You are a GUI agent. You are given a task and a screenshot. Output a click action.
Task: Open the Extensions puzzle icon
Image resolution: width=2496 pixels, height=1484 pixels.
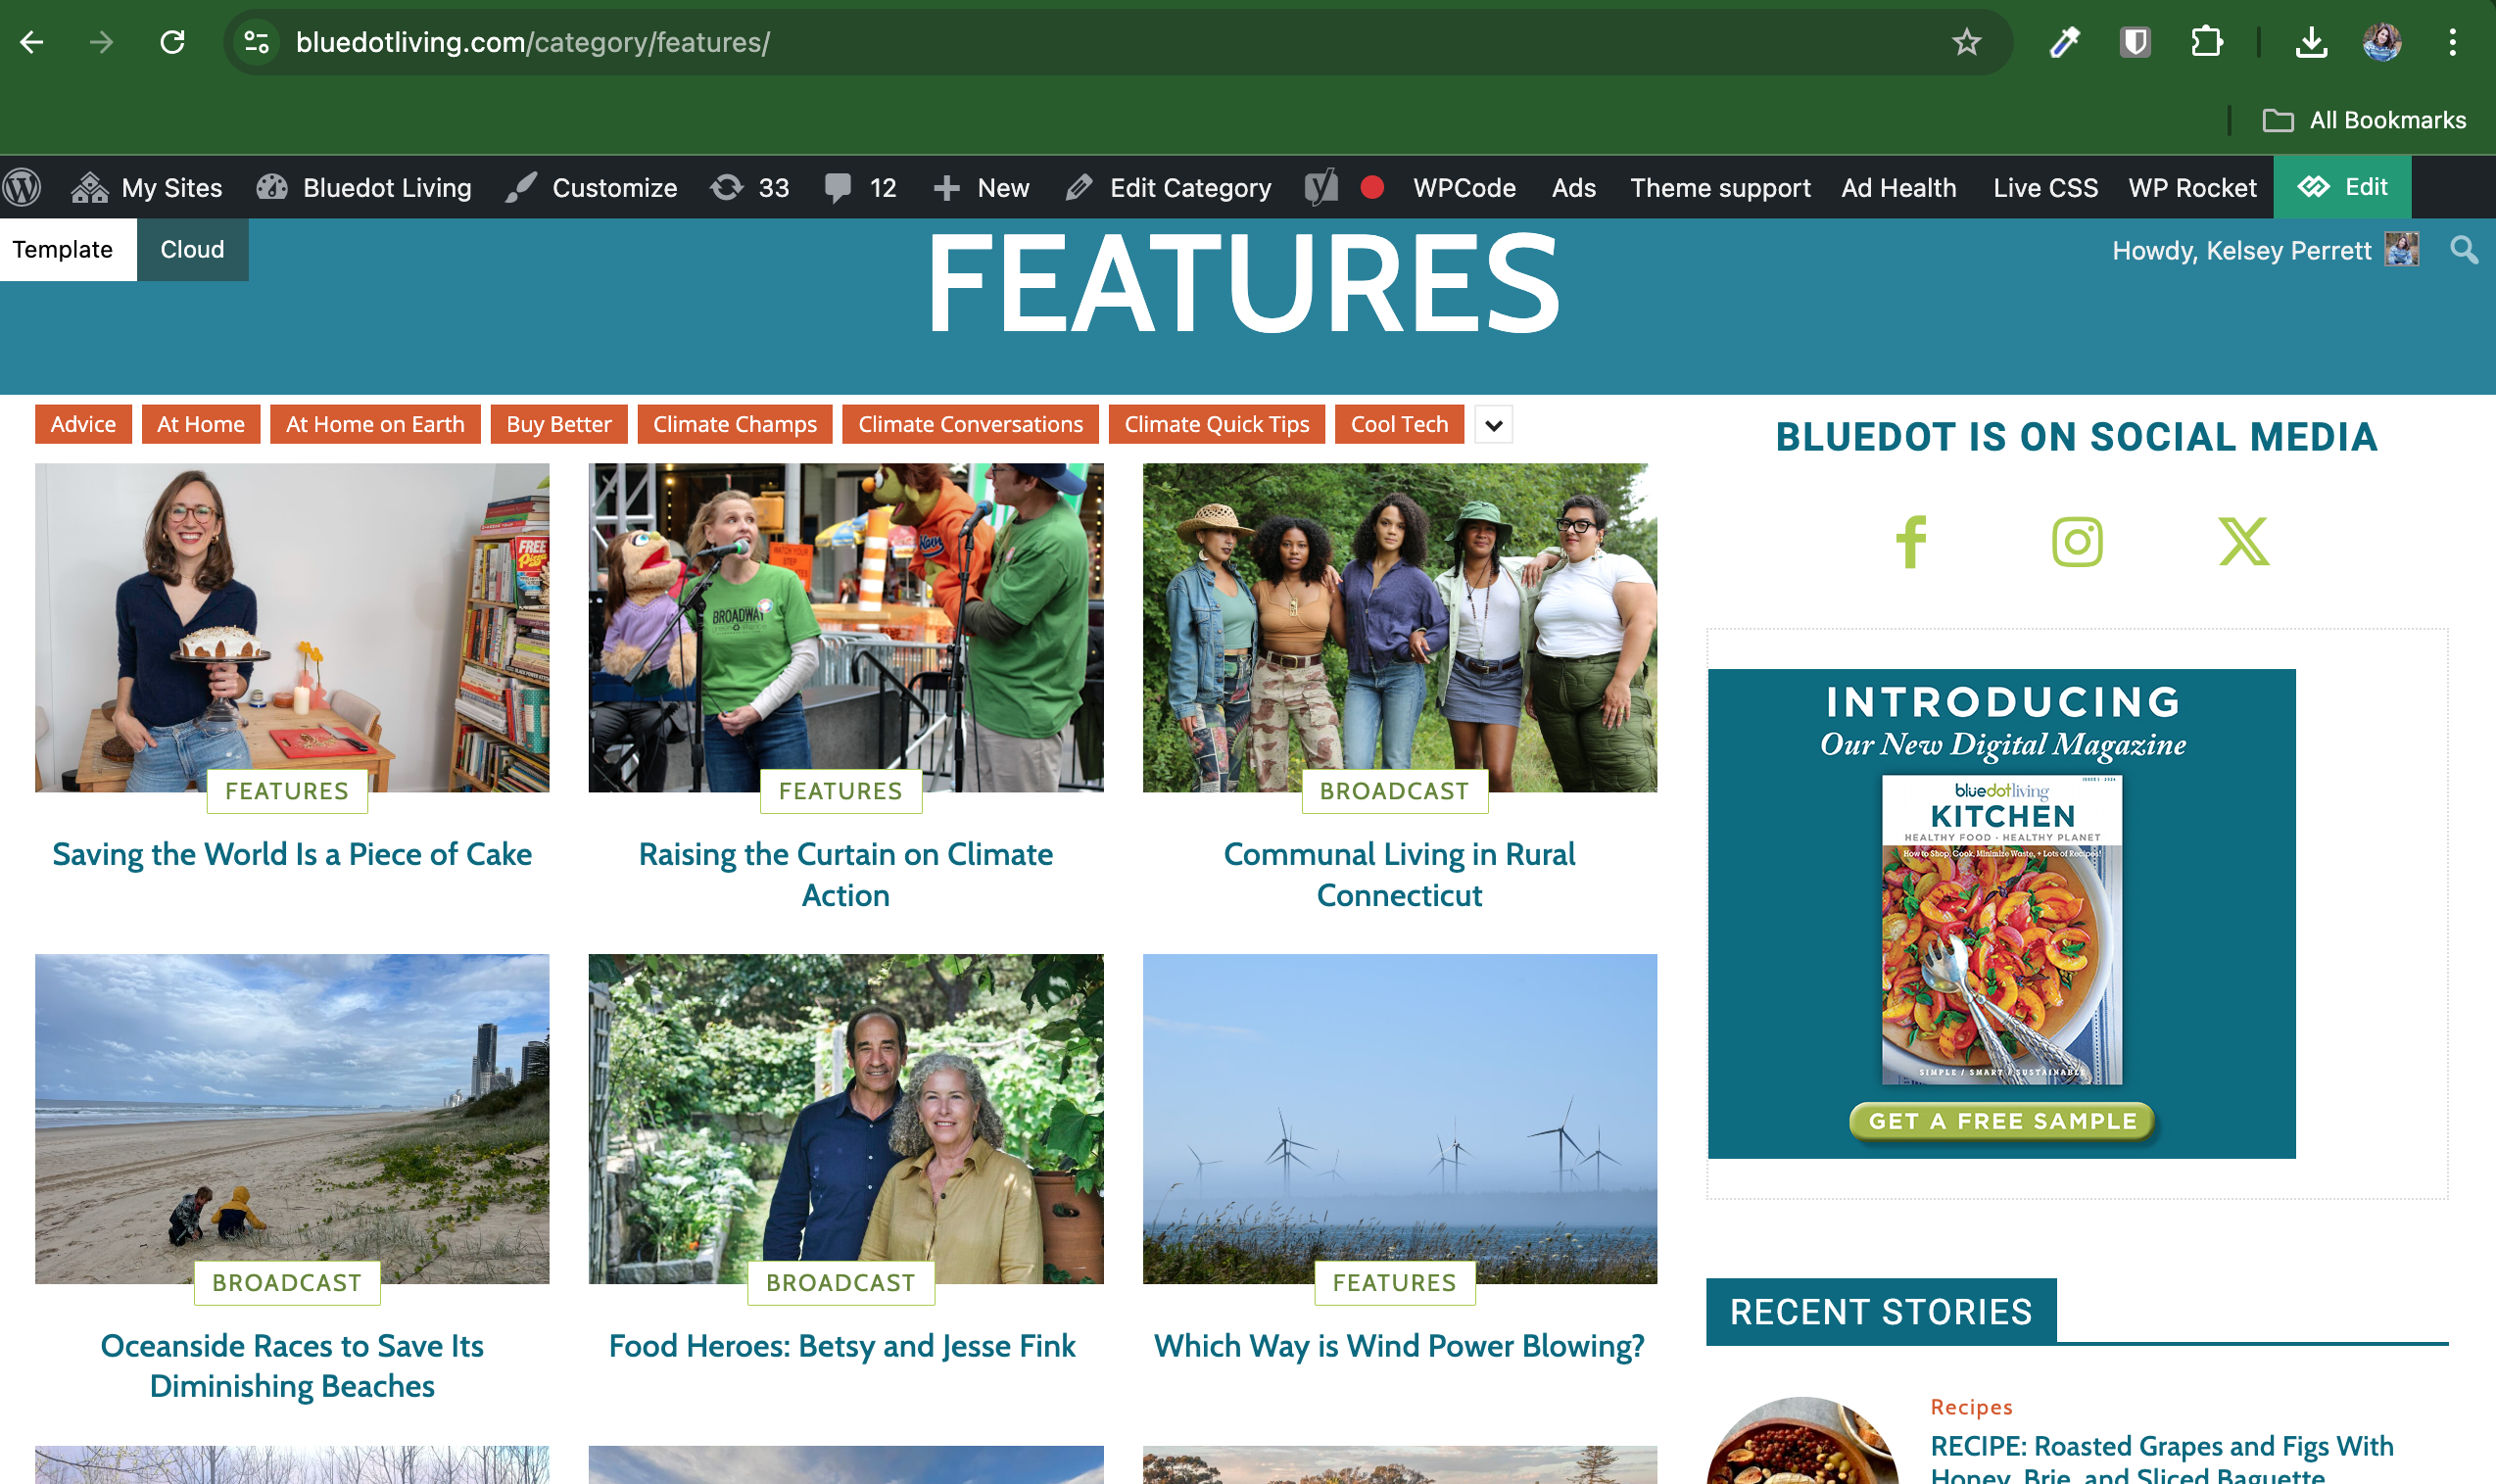pyautogui.click(x=2206, y=42)
